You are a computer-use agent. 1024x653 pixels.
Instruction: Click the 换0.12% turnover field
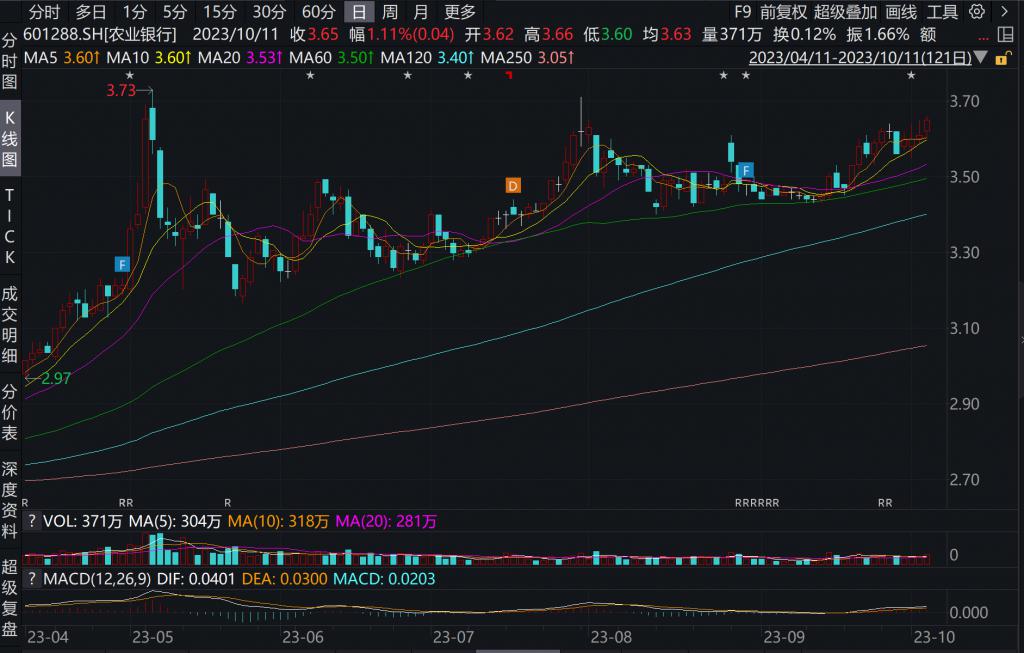point(805,35)
